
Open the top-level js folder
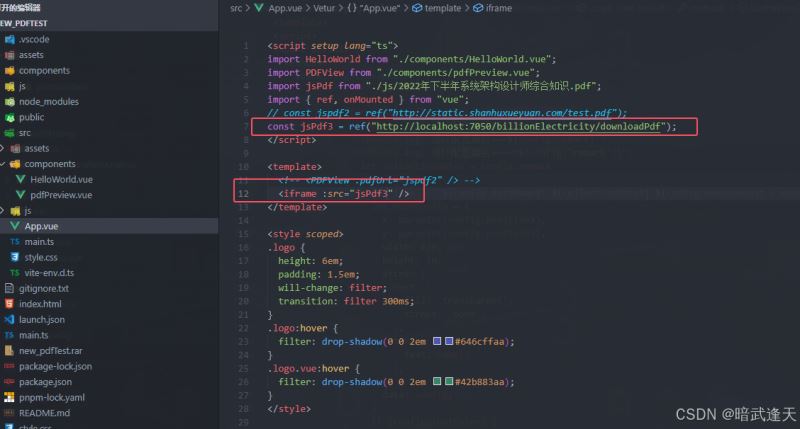(22, 86)
